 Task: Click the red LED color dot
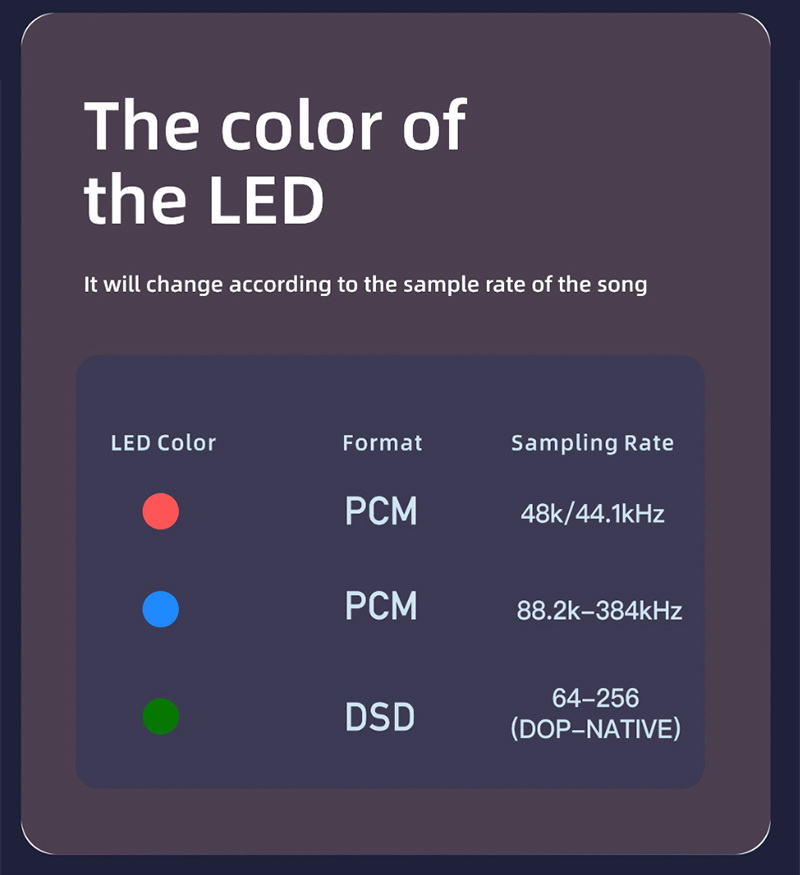(x=161, y=511)
